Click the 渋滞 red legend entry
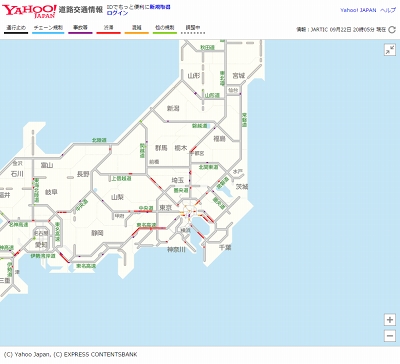The width and height of the screenshot is (400, 364). (x=108, y=29)
